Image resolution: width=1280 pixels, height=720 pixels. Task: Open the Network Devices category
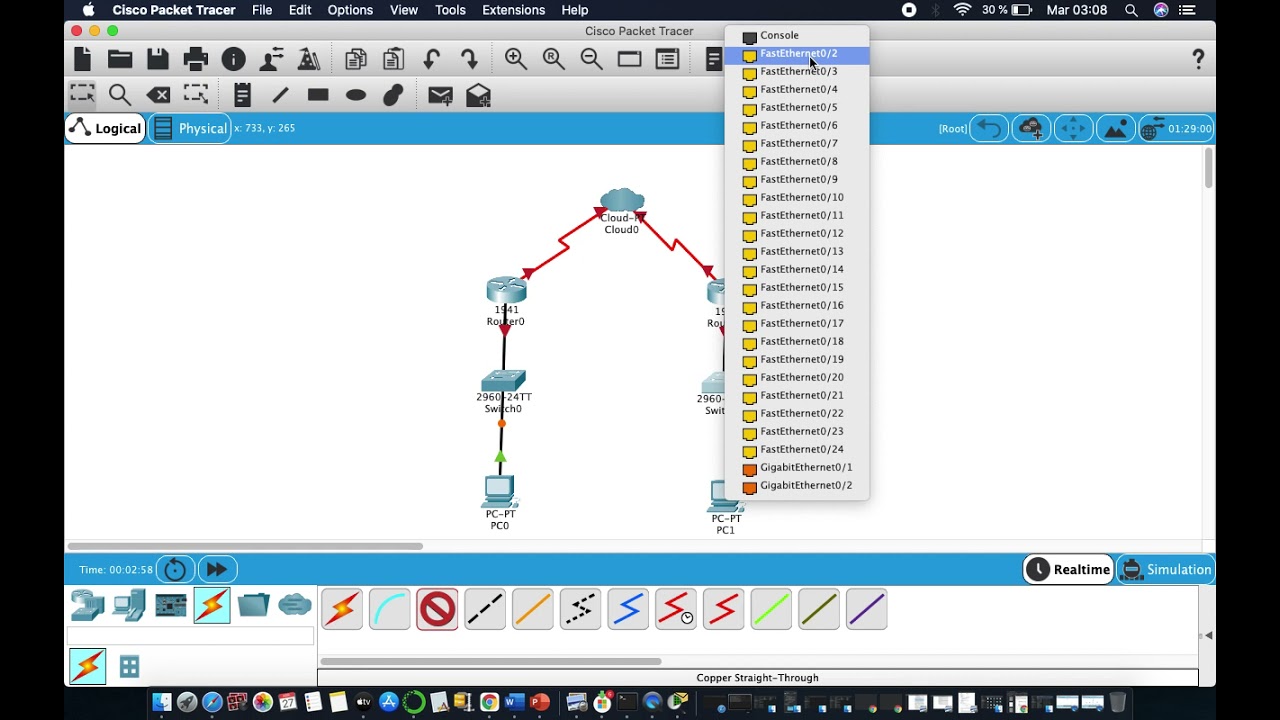click(87, 605)
